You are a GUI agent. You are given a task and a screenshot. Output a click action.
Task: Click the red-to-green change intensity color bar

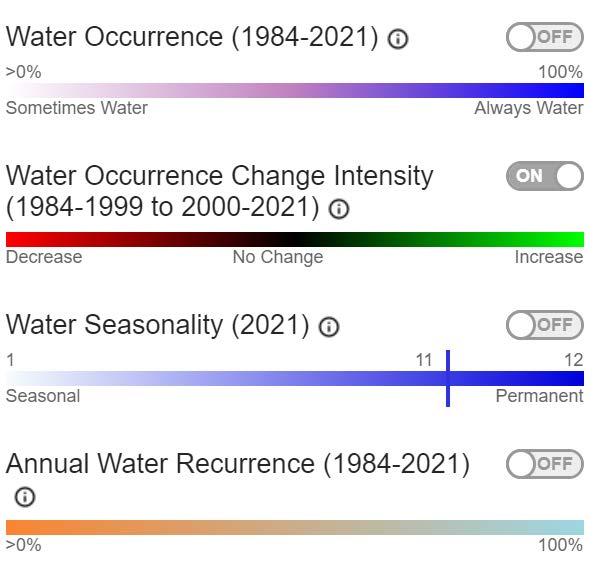294,239
